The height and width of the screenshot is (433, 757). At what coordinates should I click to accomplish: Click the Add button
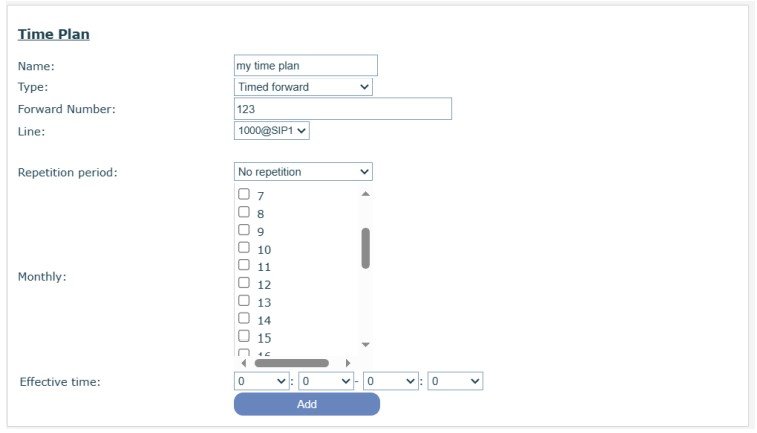coord(307,404)
